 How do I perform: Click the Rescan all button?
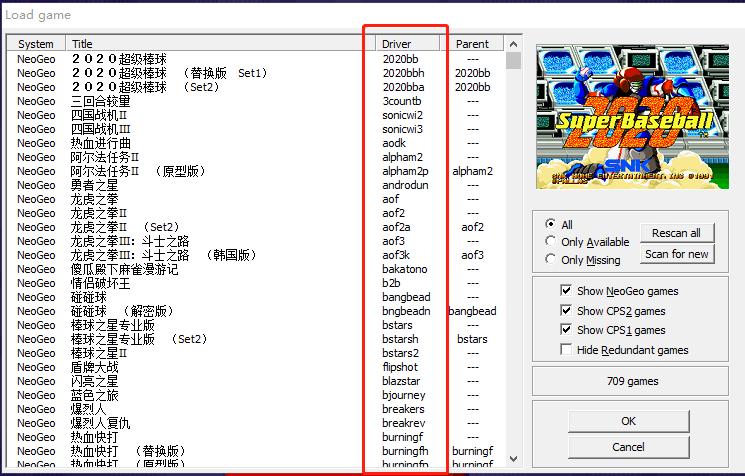(676, 233)
